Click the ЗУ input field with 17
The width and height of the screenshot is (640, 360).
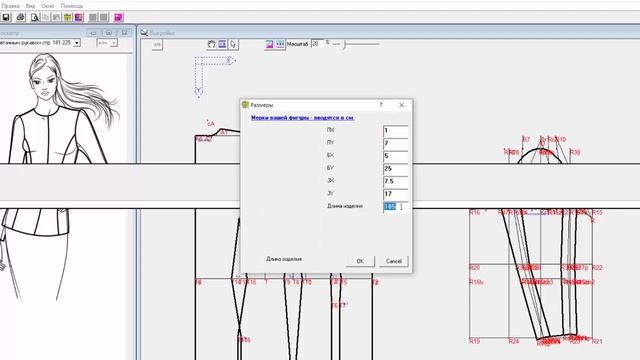point(396,194)
